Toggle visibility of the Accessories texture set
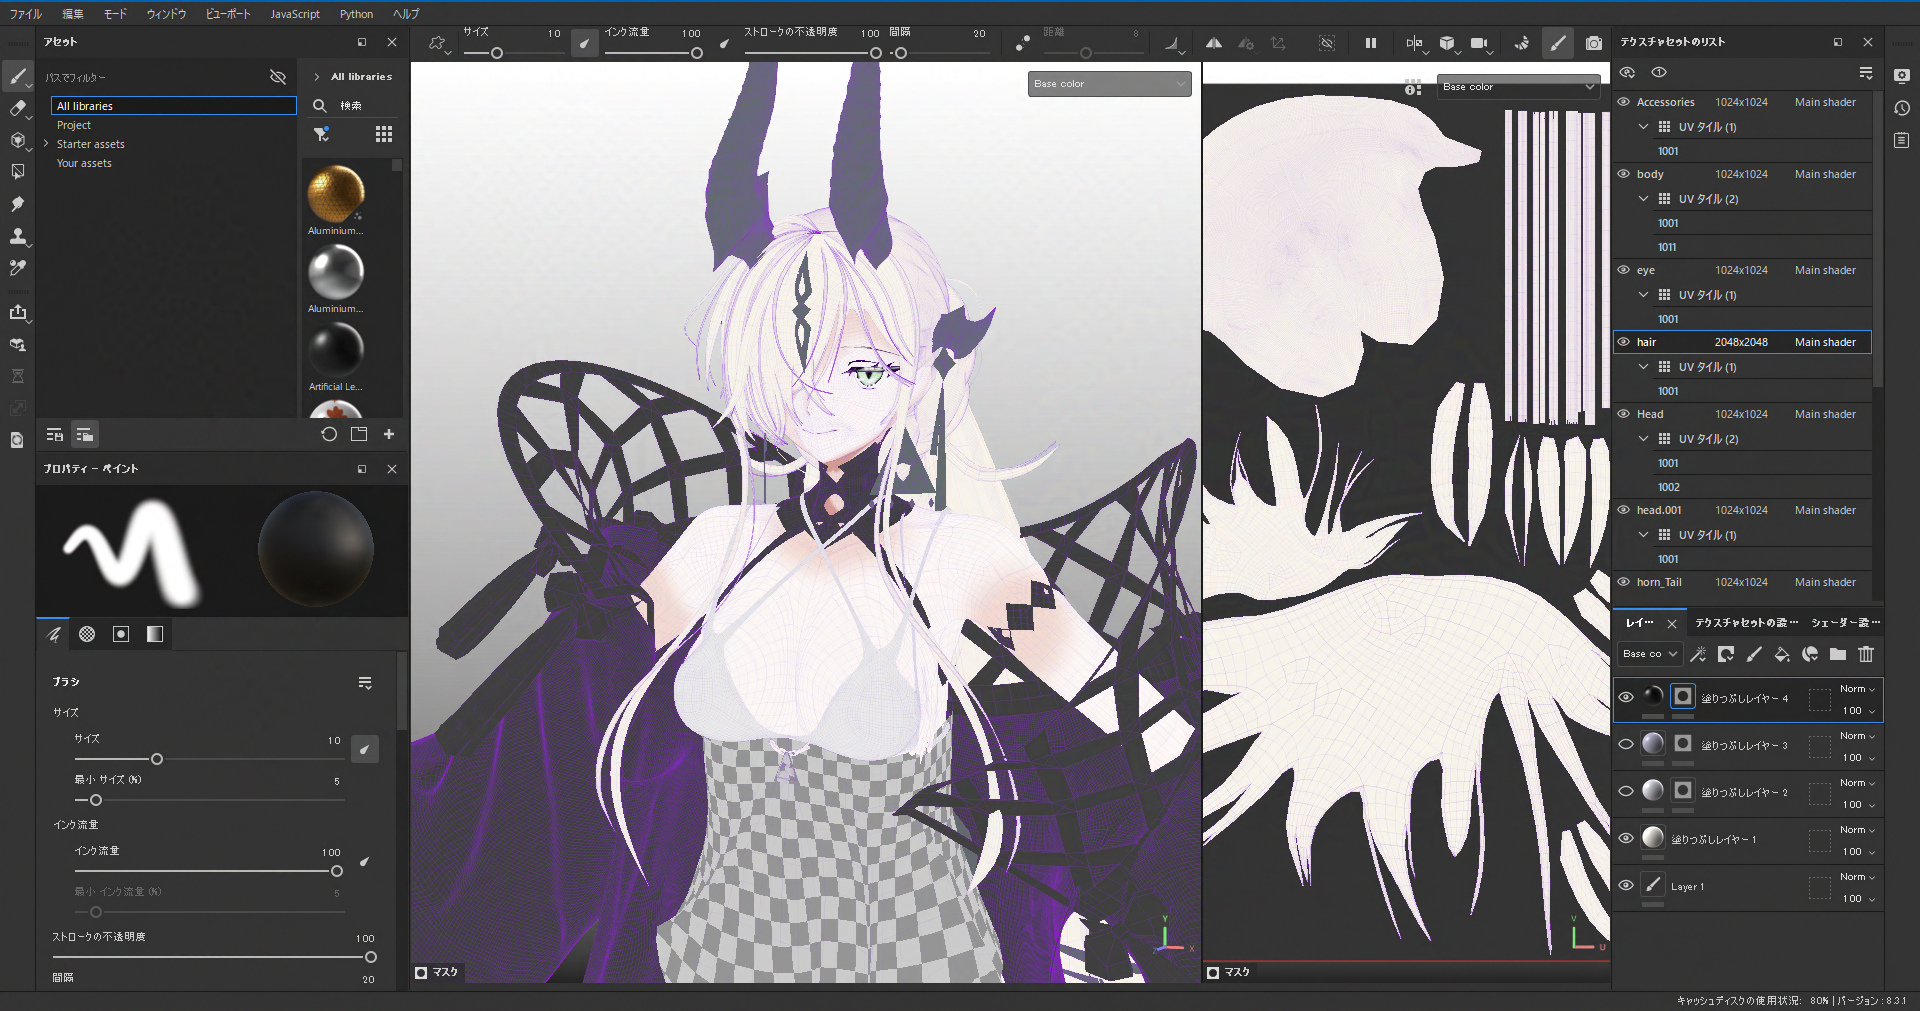Image resolution: width=1920 pixels, height=1011 pixels. click(x=1624, y=102)
